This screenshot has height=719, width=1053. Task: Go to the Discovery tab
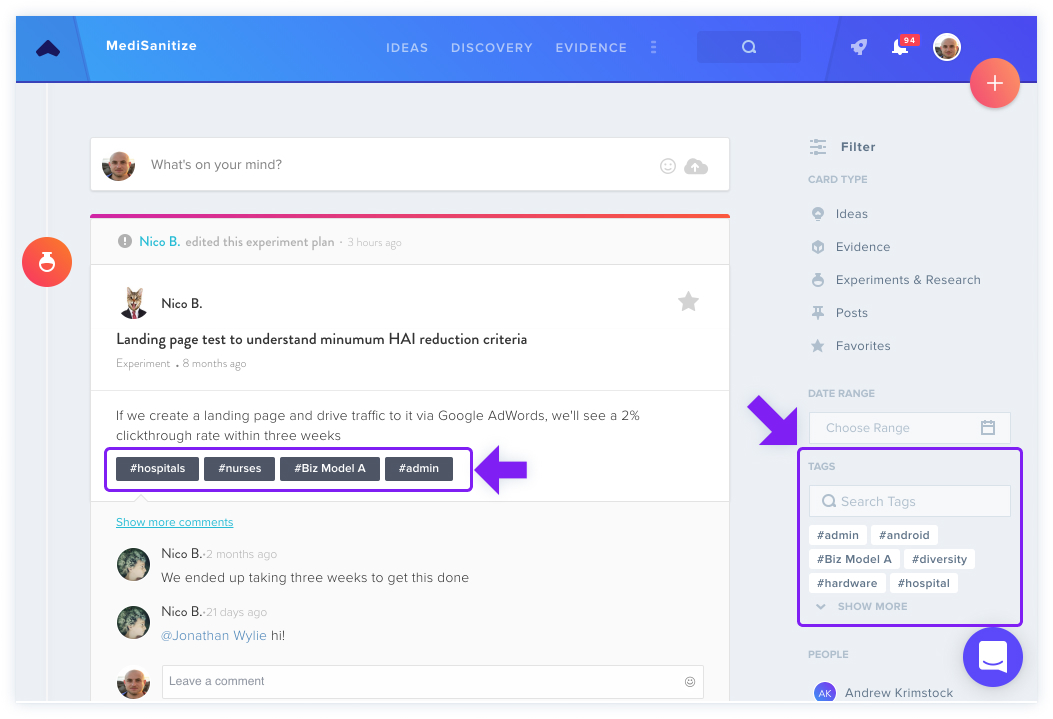point(492,48)
